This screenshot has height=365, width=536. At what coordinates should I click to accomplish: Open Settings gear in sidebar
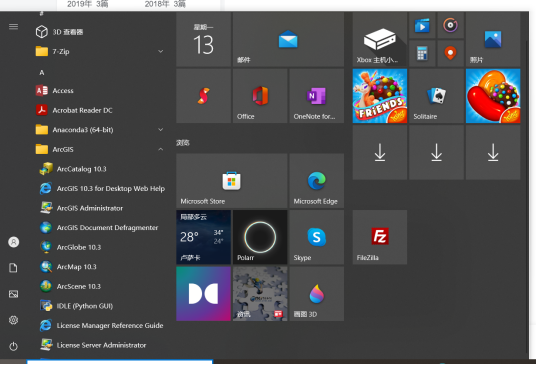coord(13,320)
